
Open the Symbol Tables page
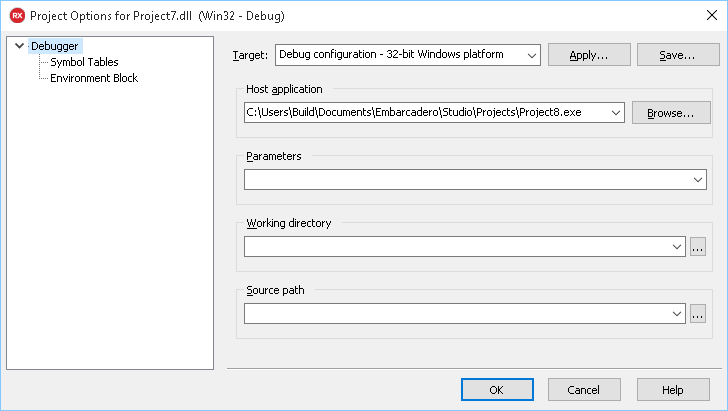click(84, 62)
